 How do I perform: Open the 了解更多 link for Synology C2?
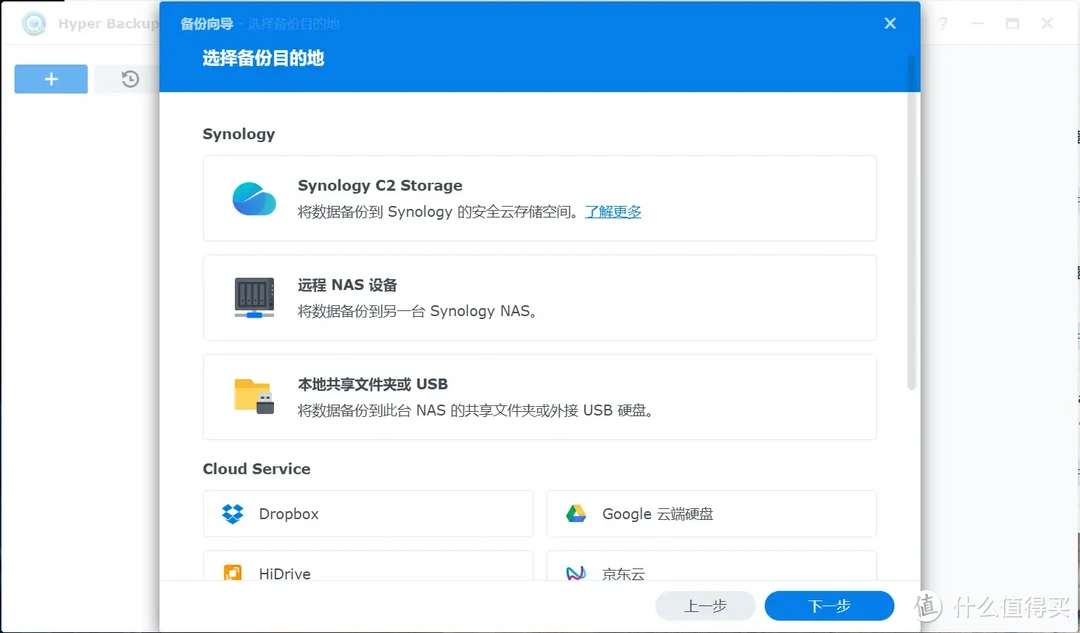613,211
